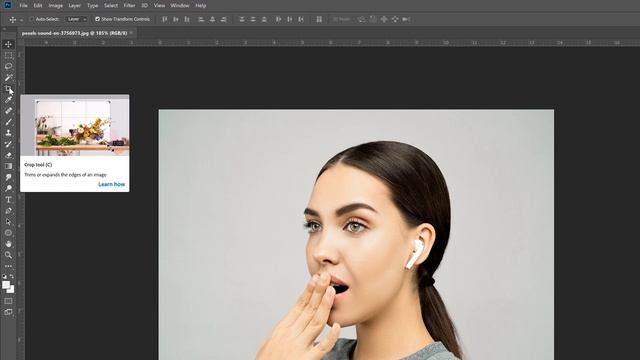Screen dimensions: 640x360
Task: Select the History Brush tool
Action: click(8, 144)
